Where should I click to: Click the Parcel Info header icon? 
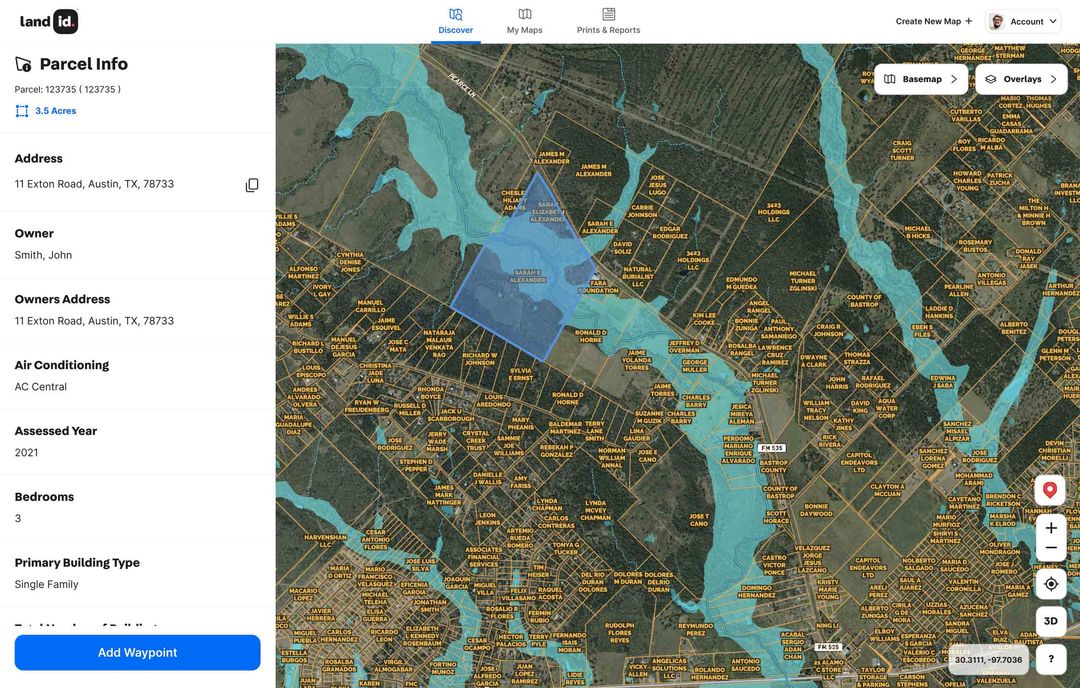click(22, 63)
